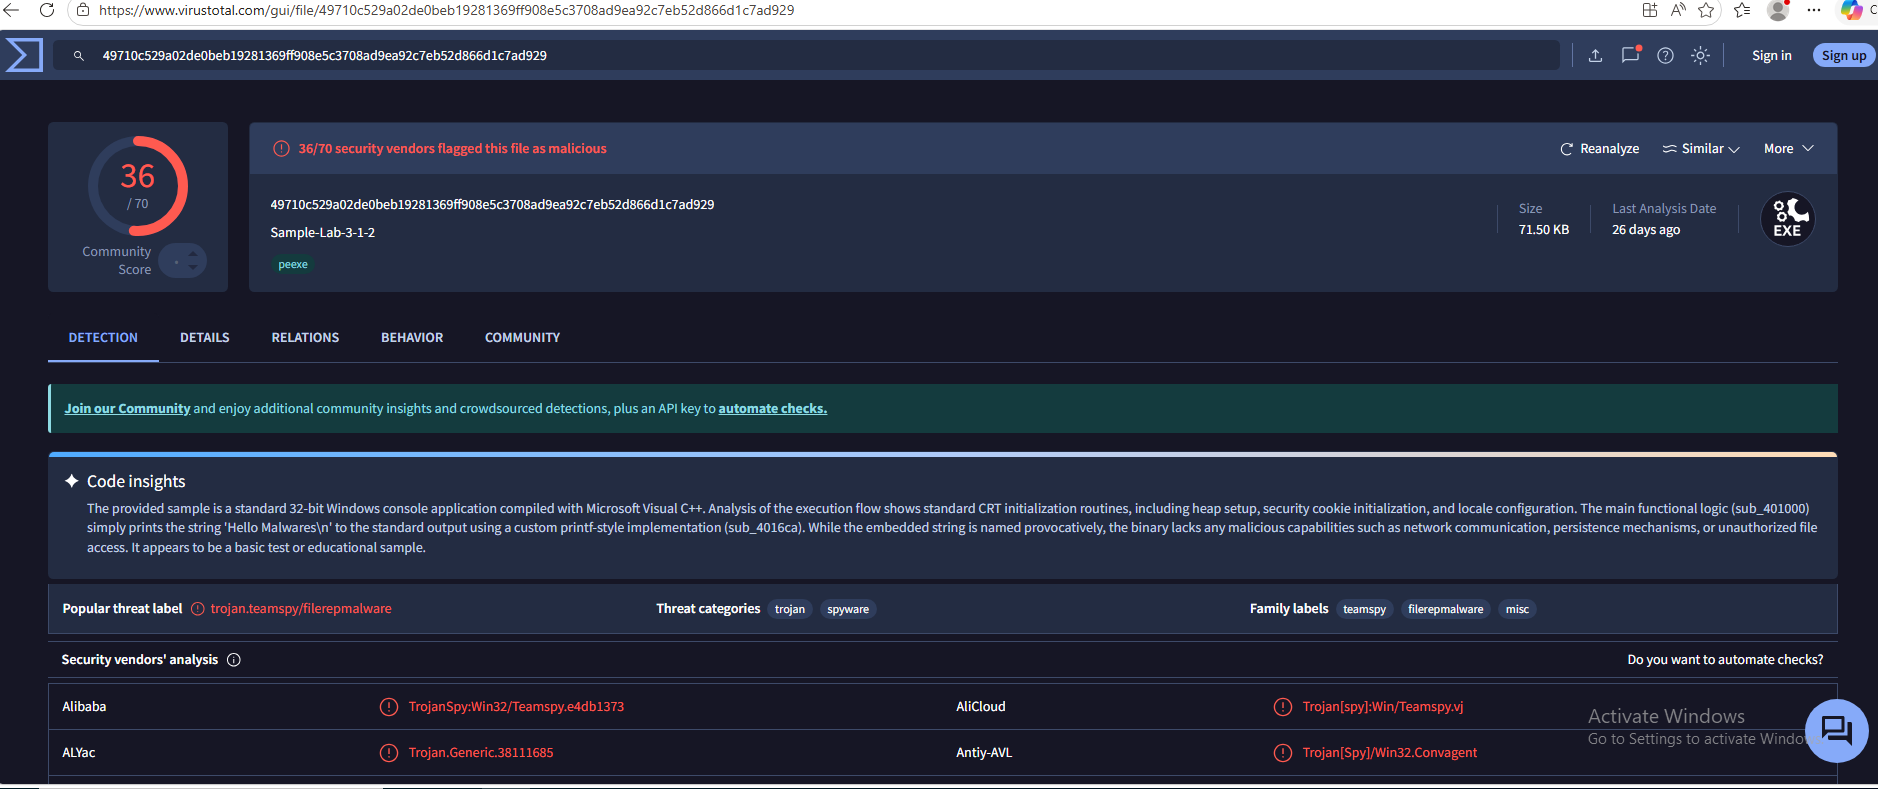1878x789 pixels.
Task: Refresh the page with the reload icon
Action: coord(46,10)
